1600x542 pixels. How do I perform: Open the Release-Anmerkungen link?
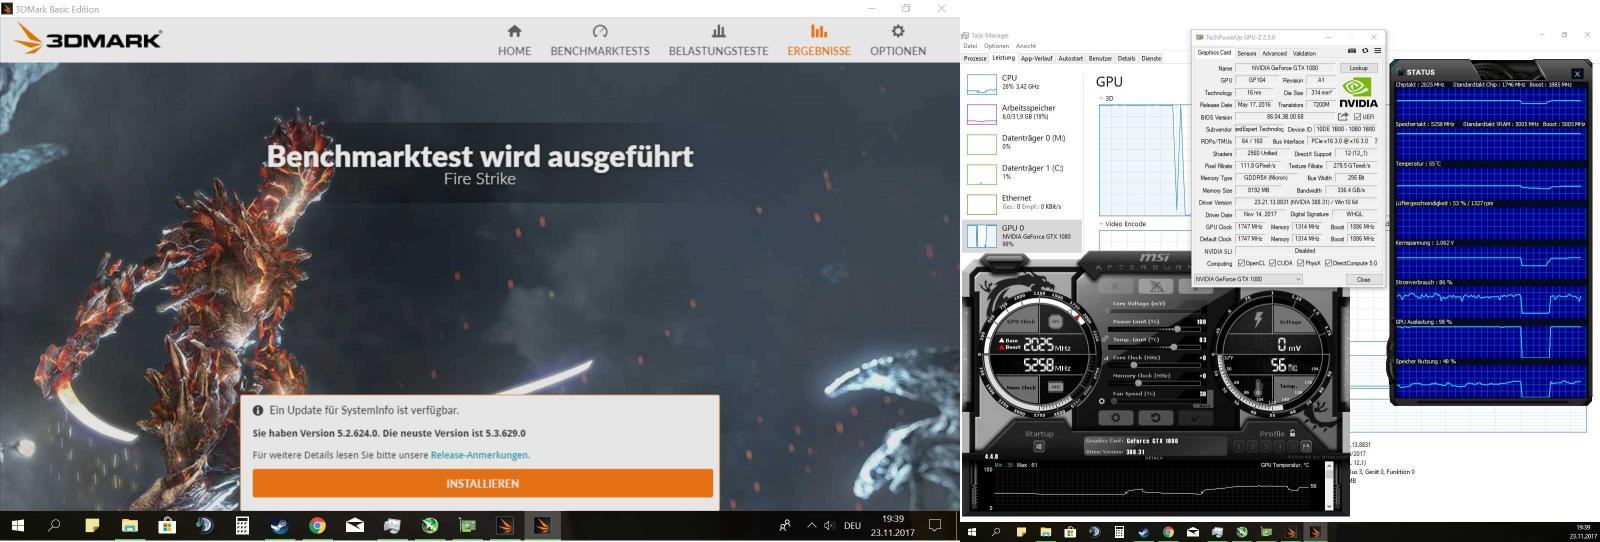click(479, 455)
